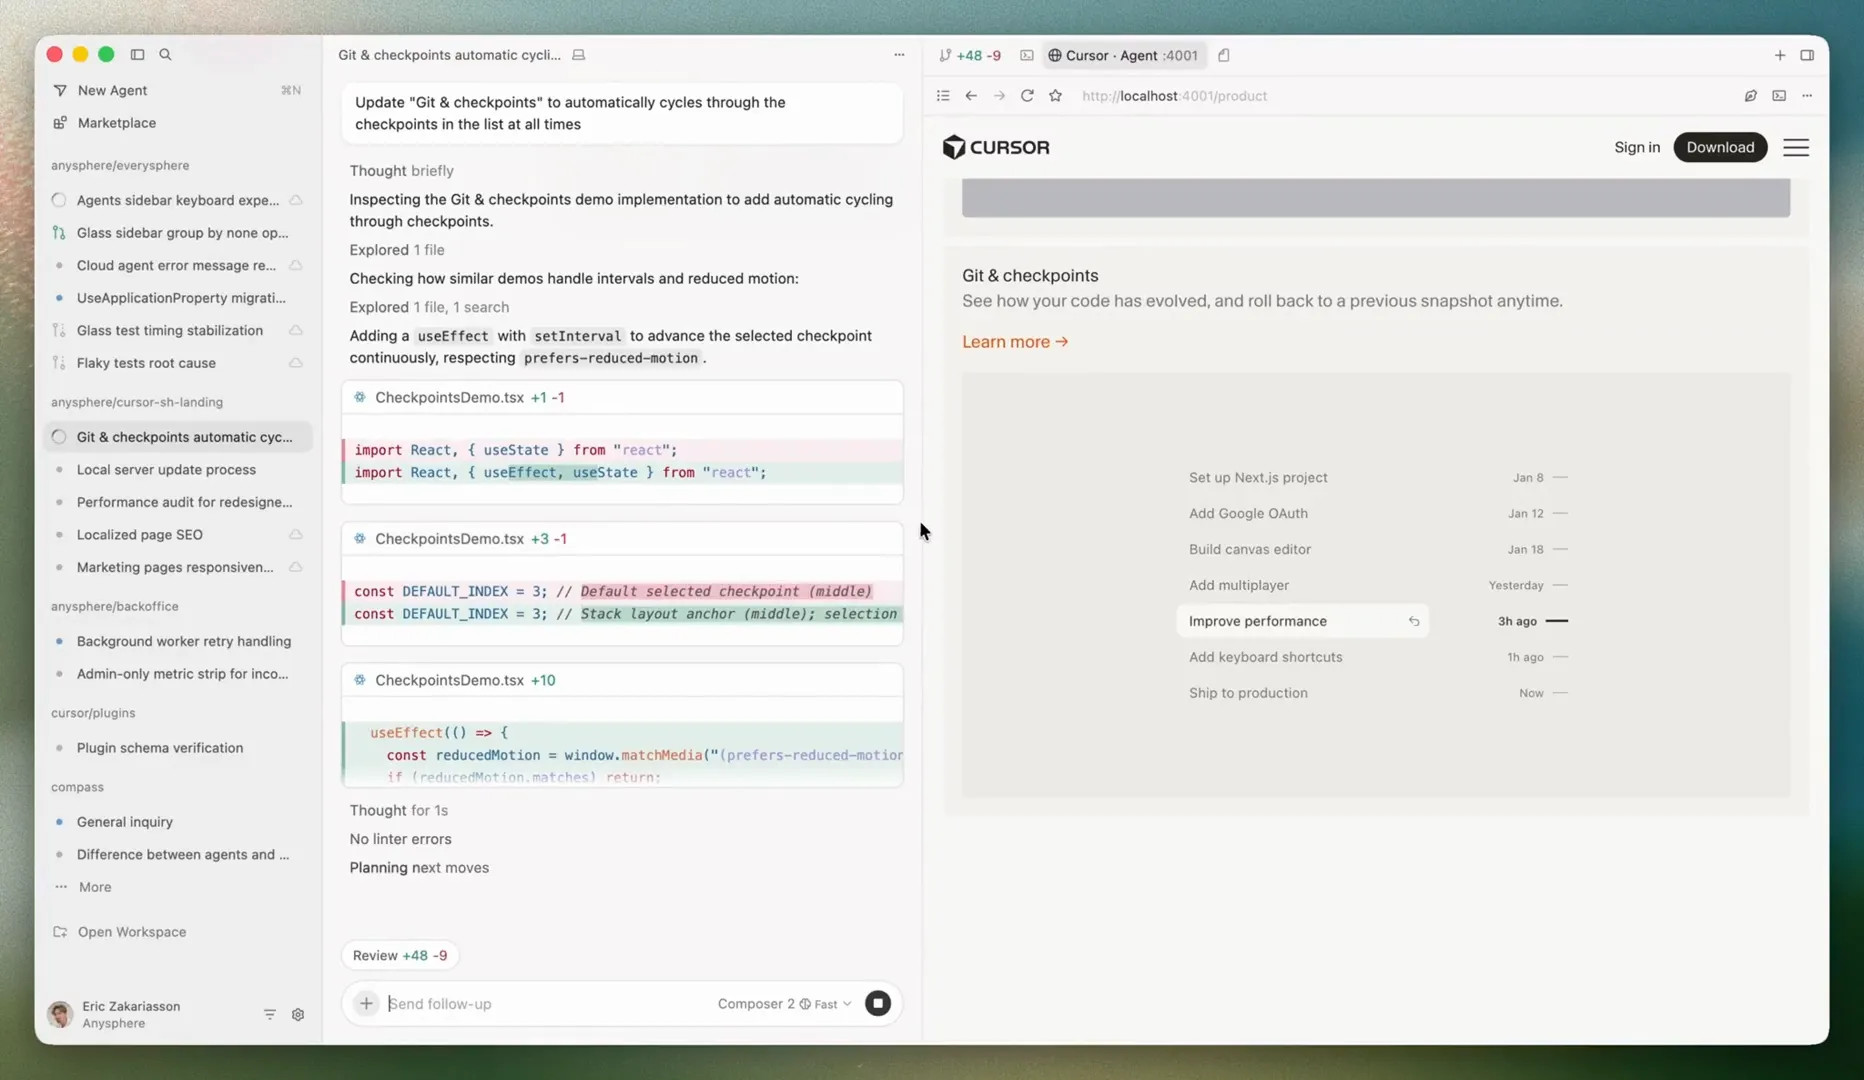Focus the Send follow-up input field
The image size is (1864, 1080).
point(545,1003)
